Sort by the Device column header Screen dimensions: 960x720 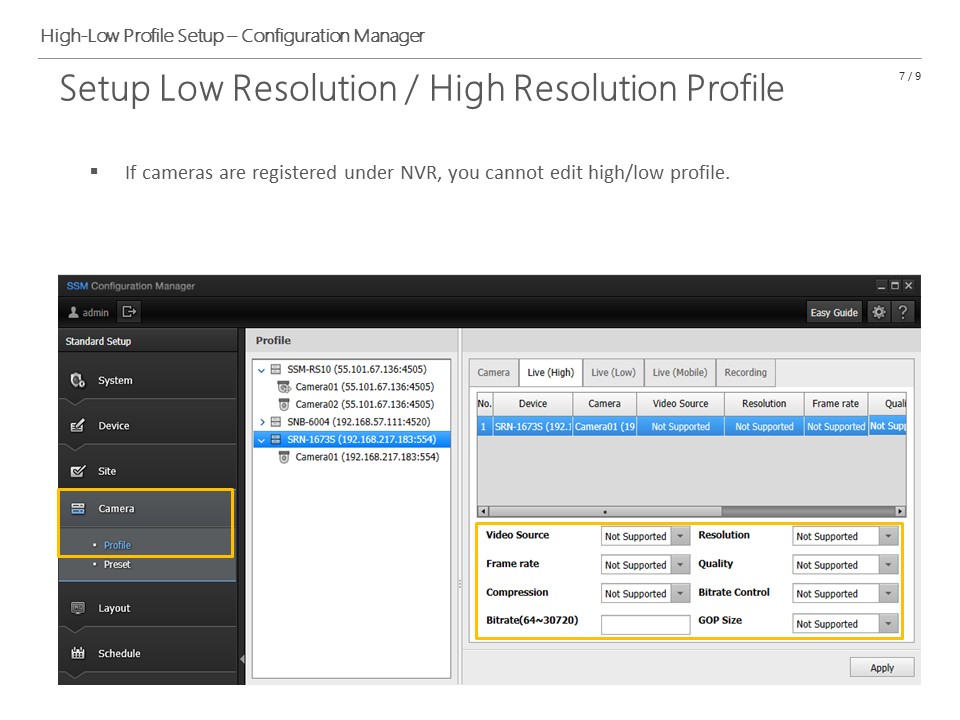pos(533,403)
